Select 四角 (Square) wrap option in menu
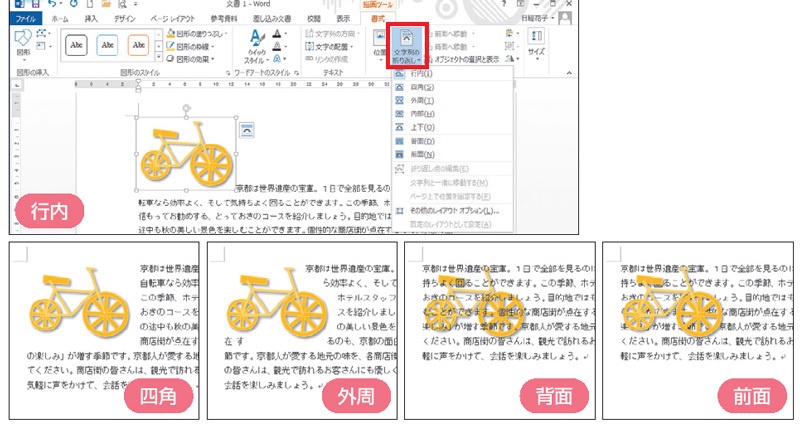 tap(421, 87)
